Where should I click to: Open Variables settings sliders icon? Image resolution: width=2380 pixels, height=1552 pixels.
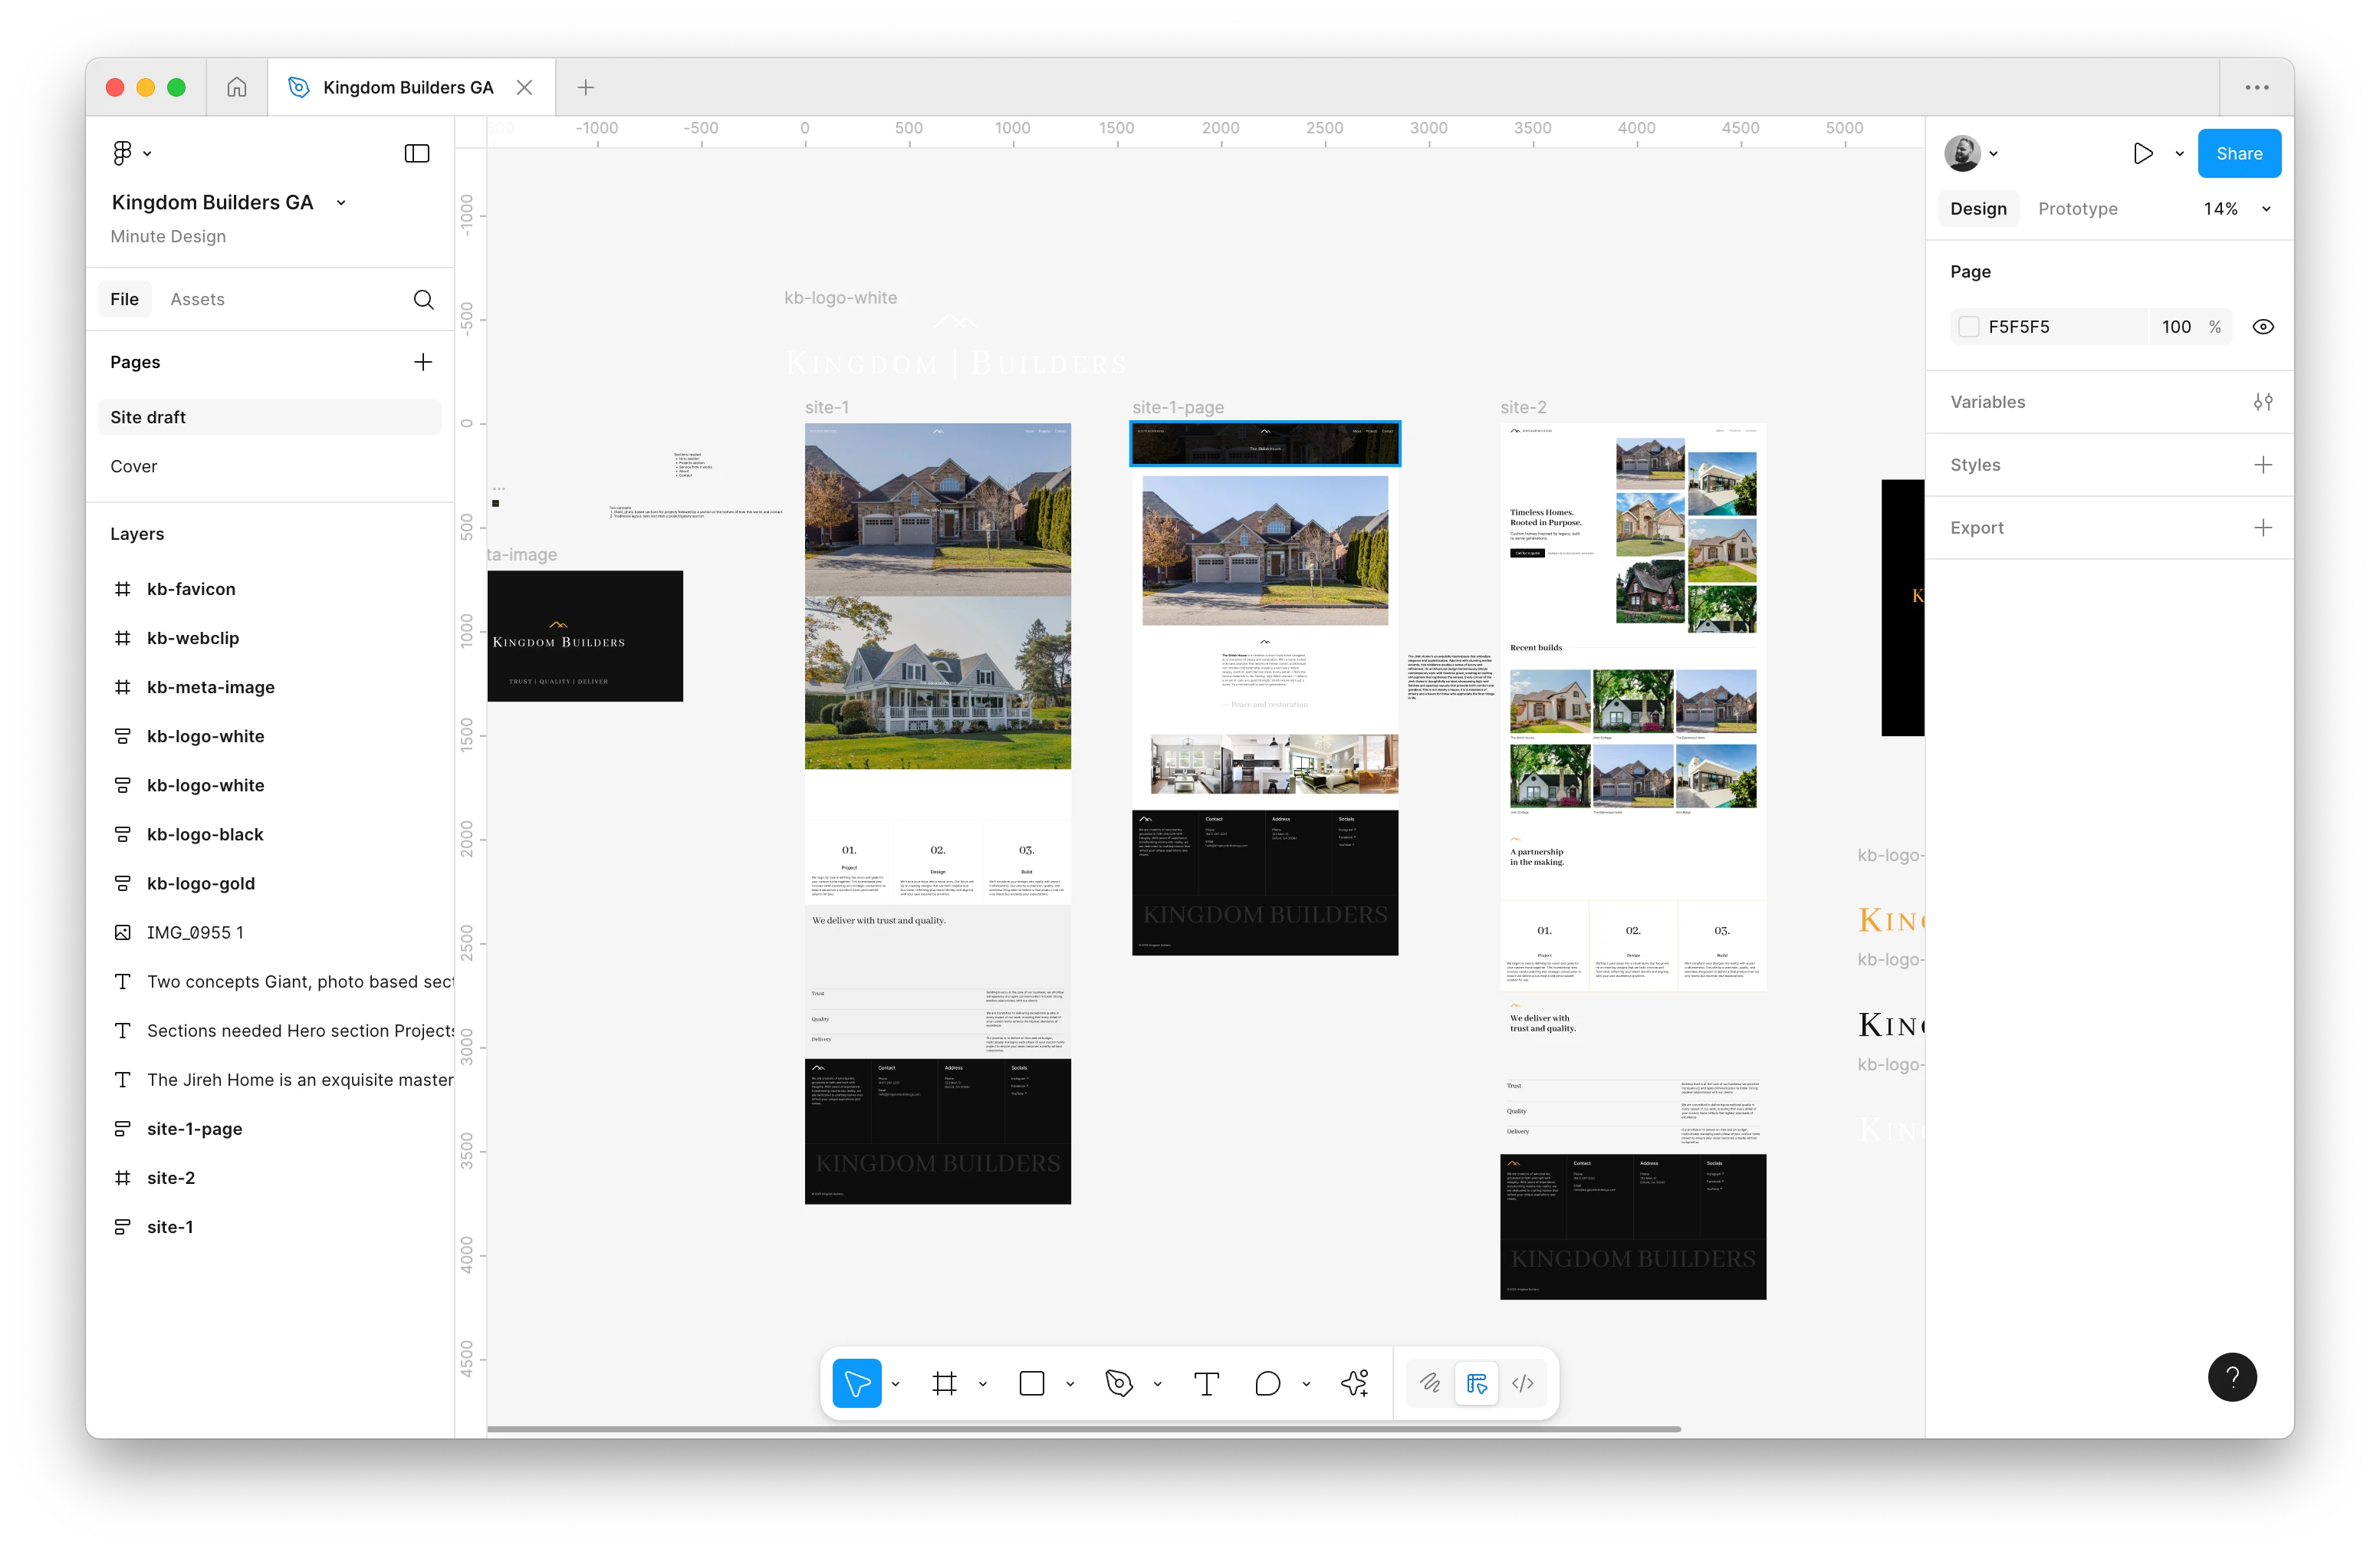pyautogui.click(x=2263, y=402)
